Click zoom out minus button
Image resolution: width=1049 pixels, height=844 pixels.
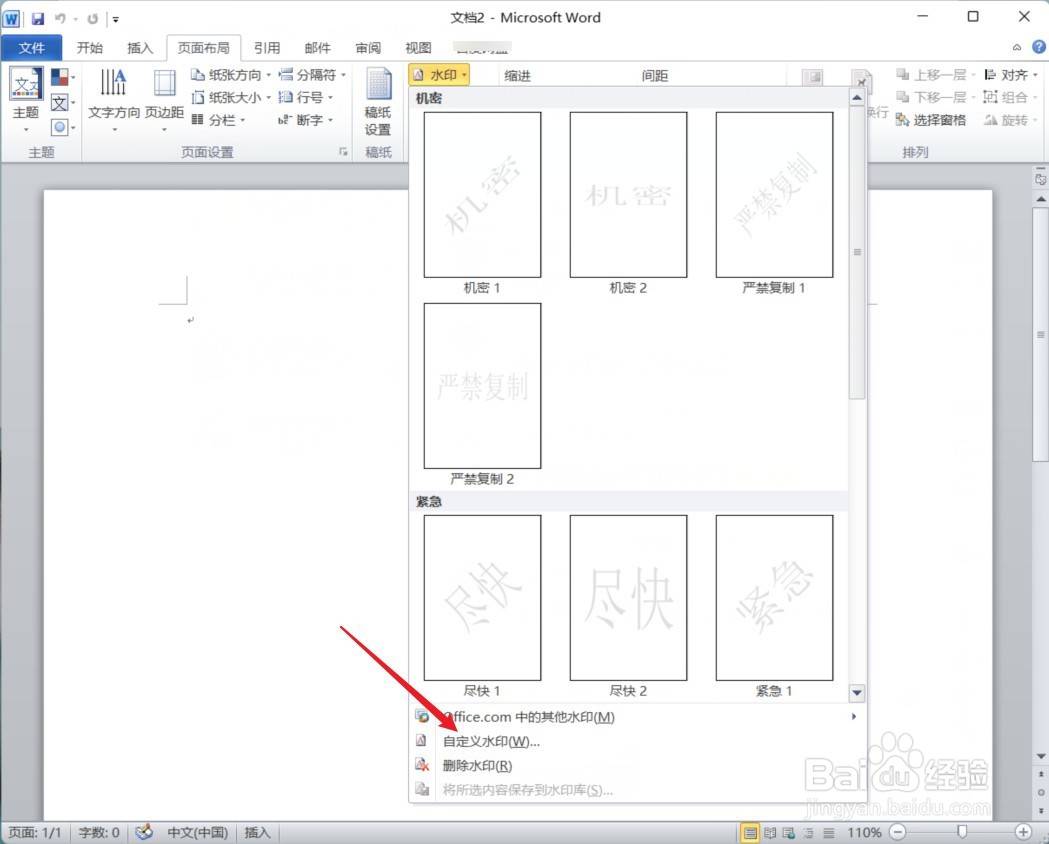[898, 833]
